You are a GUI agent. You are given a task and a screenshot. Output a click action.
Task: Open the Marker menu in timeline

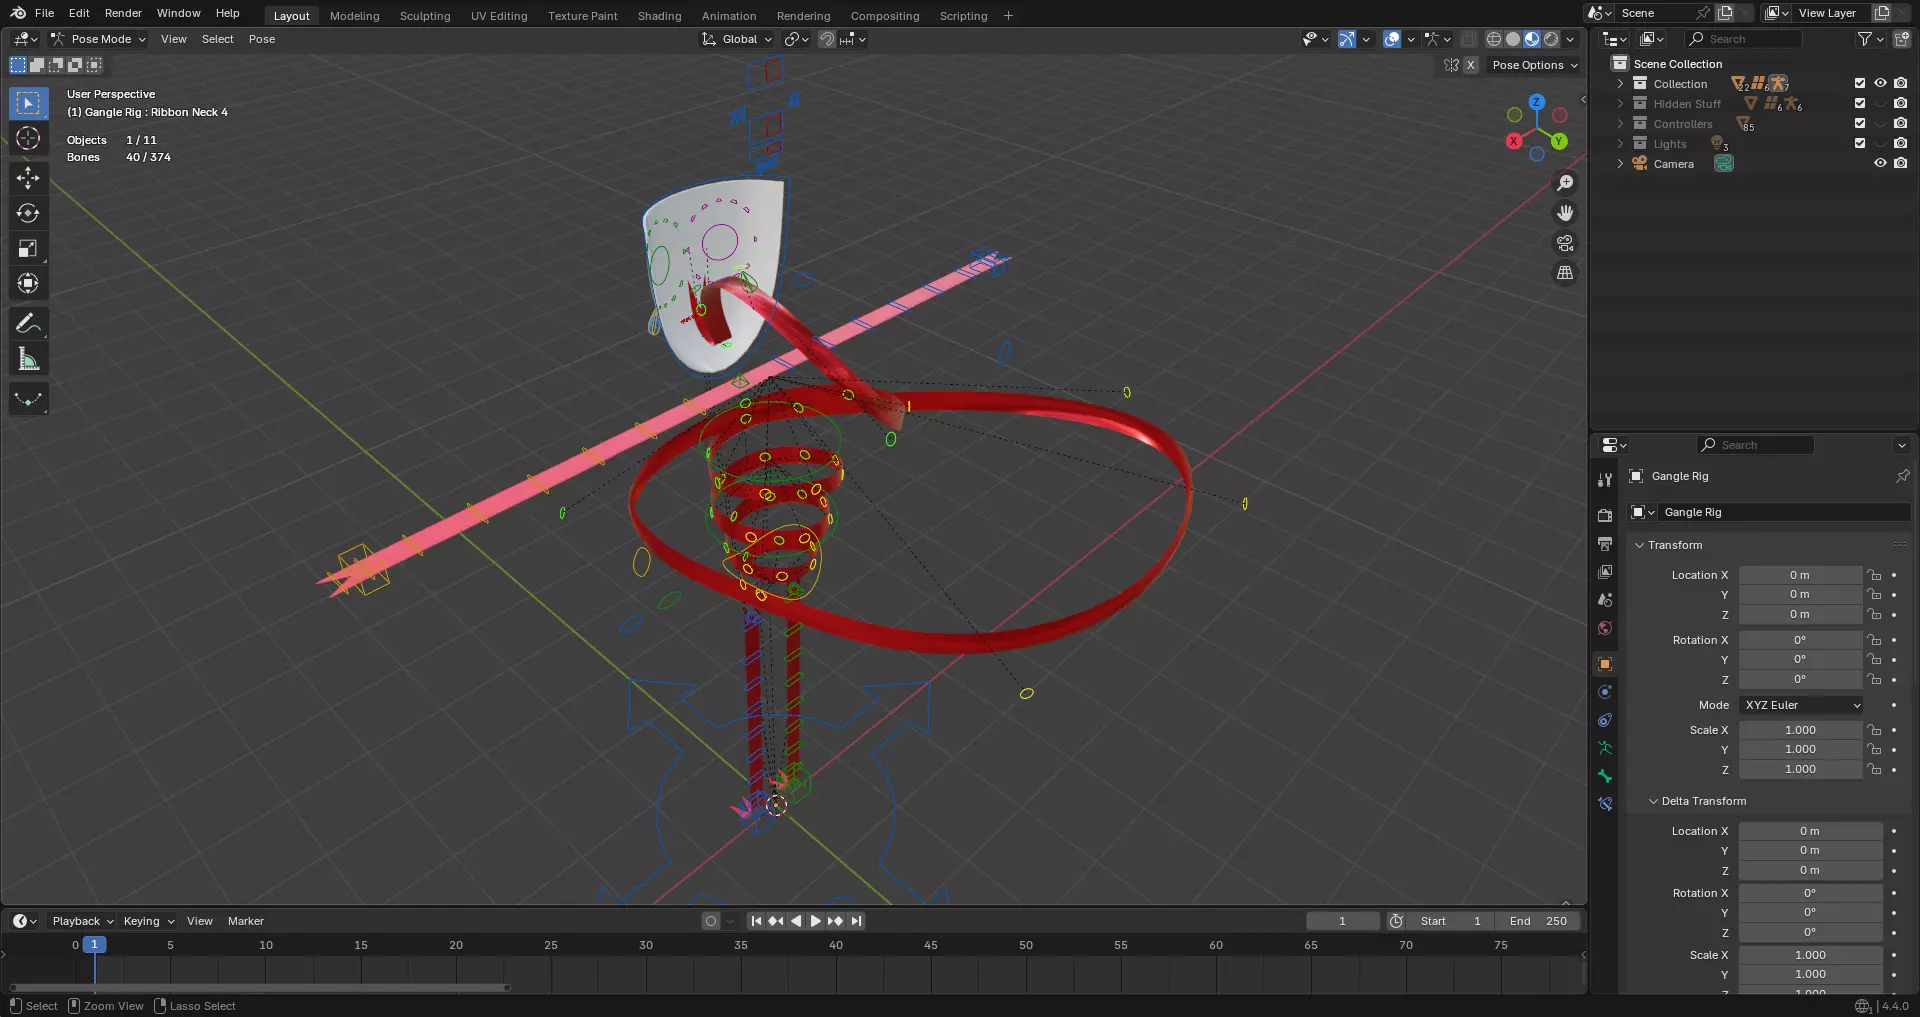[246, 921]
